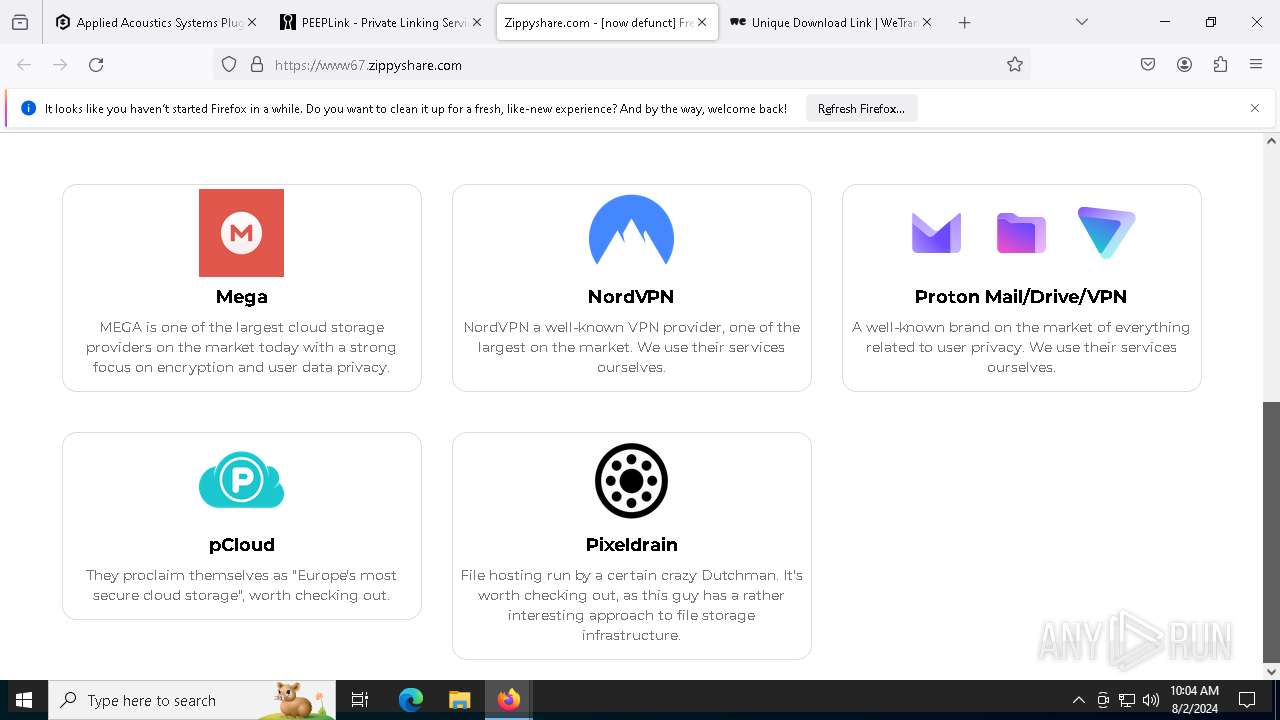Go back to the previous page
1280x720 pixels.
coord(24,65)
